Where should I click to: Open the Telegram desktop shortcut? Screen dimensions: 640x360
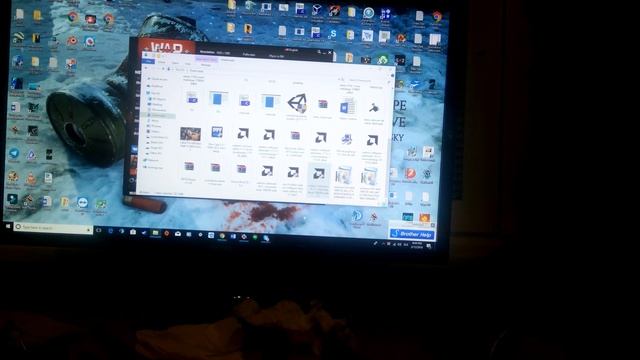click(14, 153)
